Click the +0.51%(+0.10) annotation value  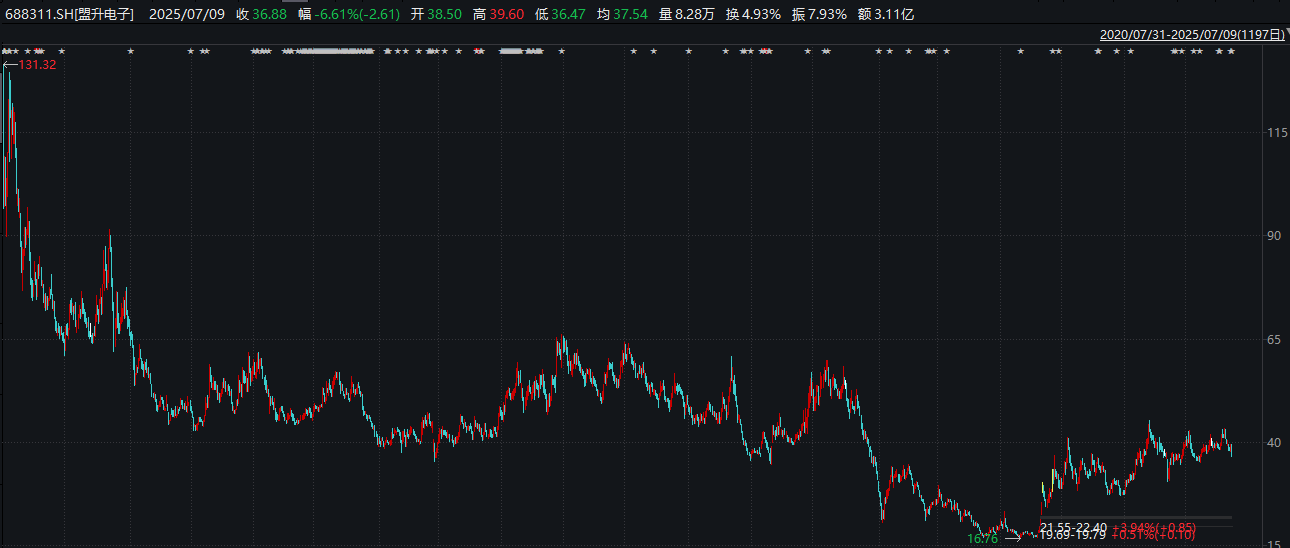pyautogui.click(x=1152, y=536)
